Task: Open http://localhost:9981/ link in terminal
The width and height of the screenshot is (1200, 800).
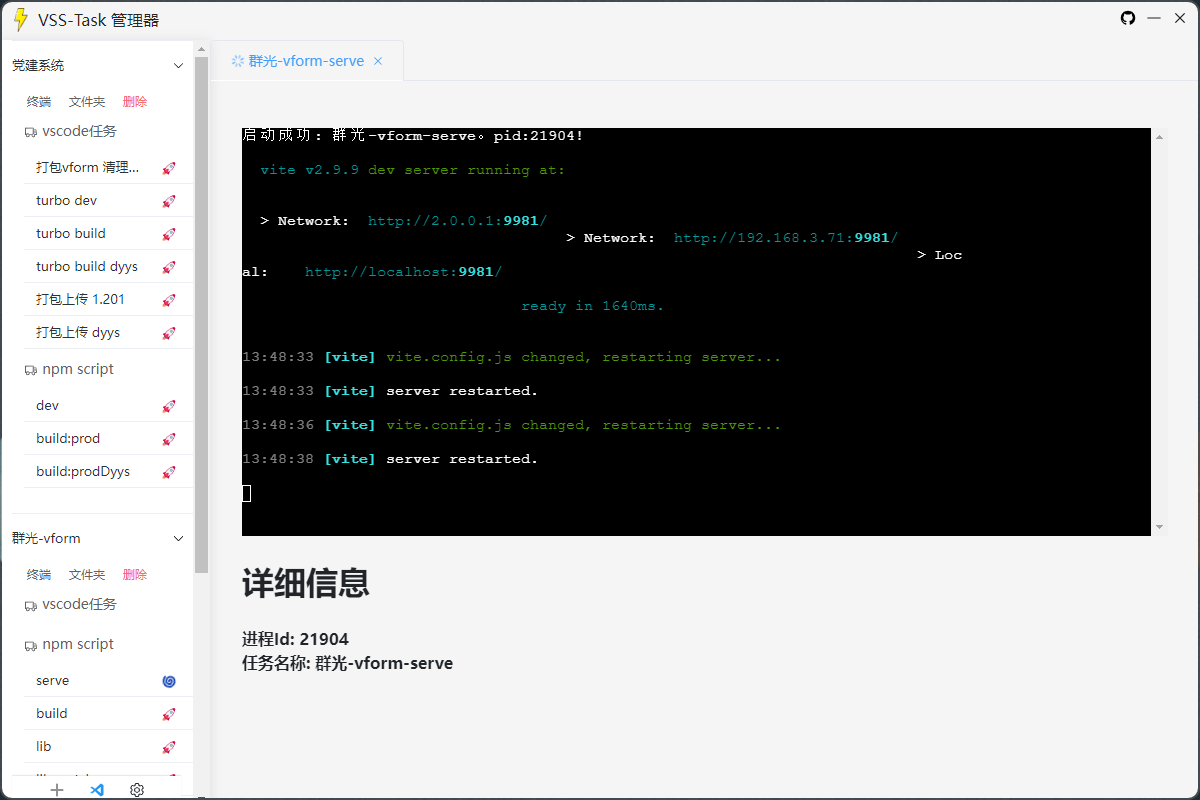Action: 403,272
